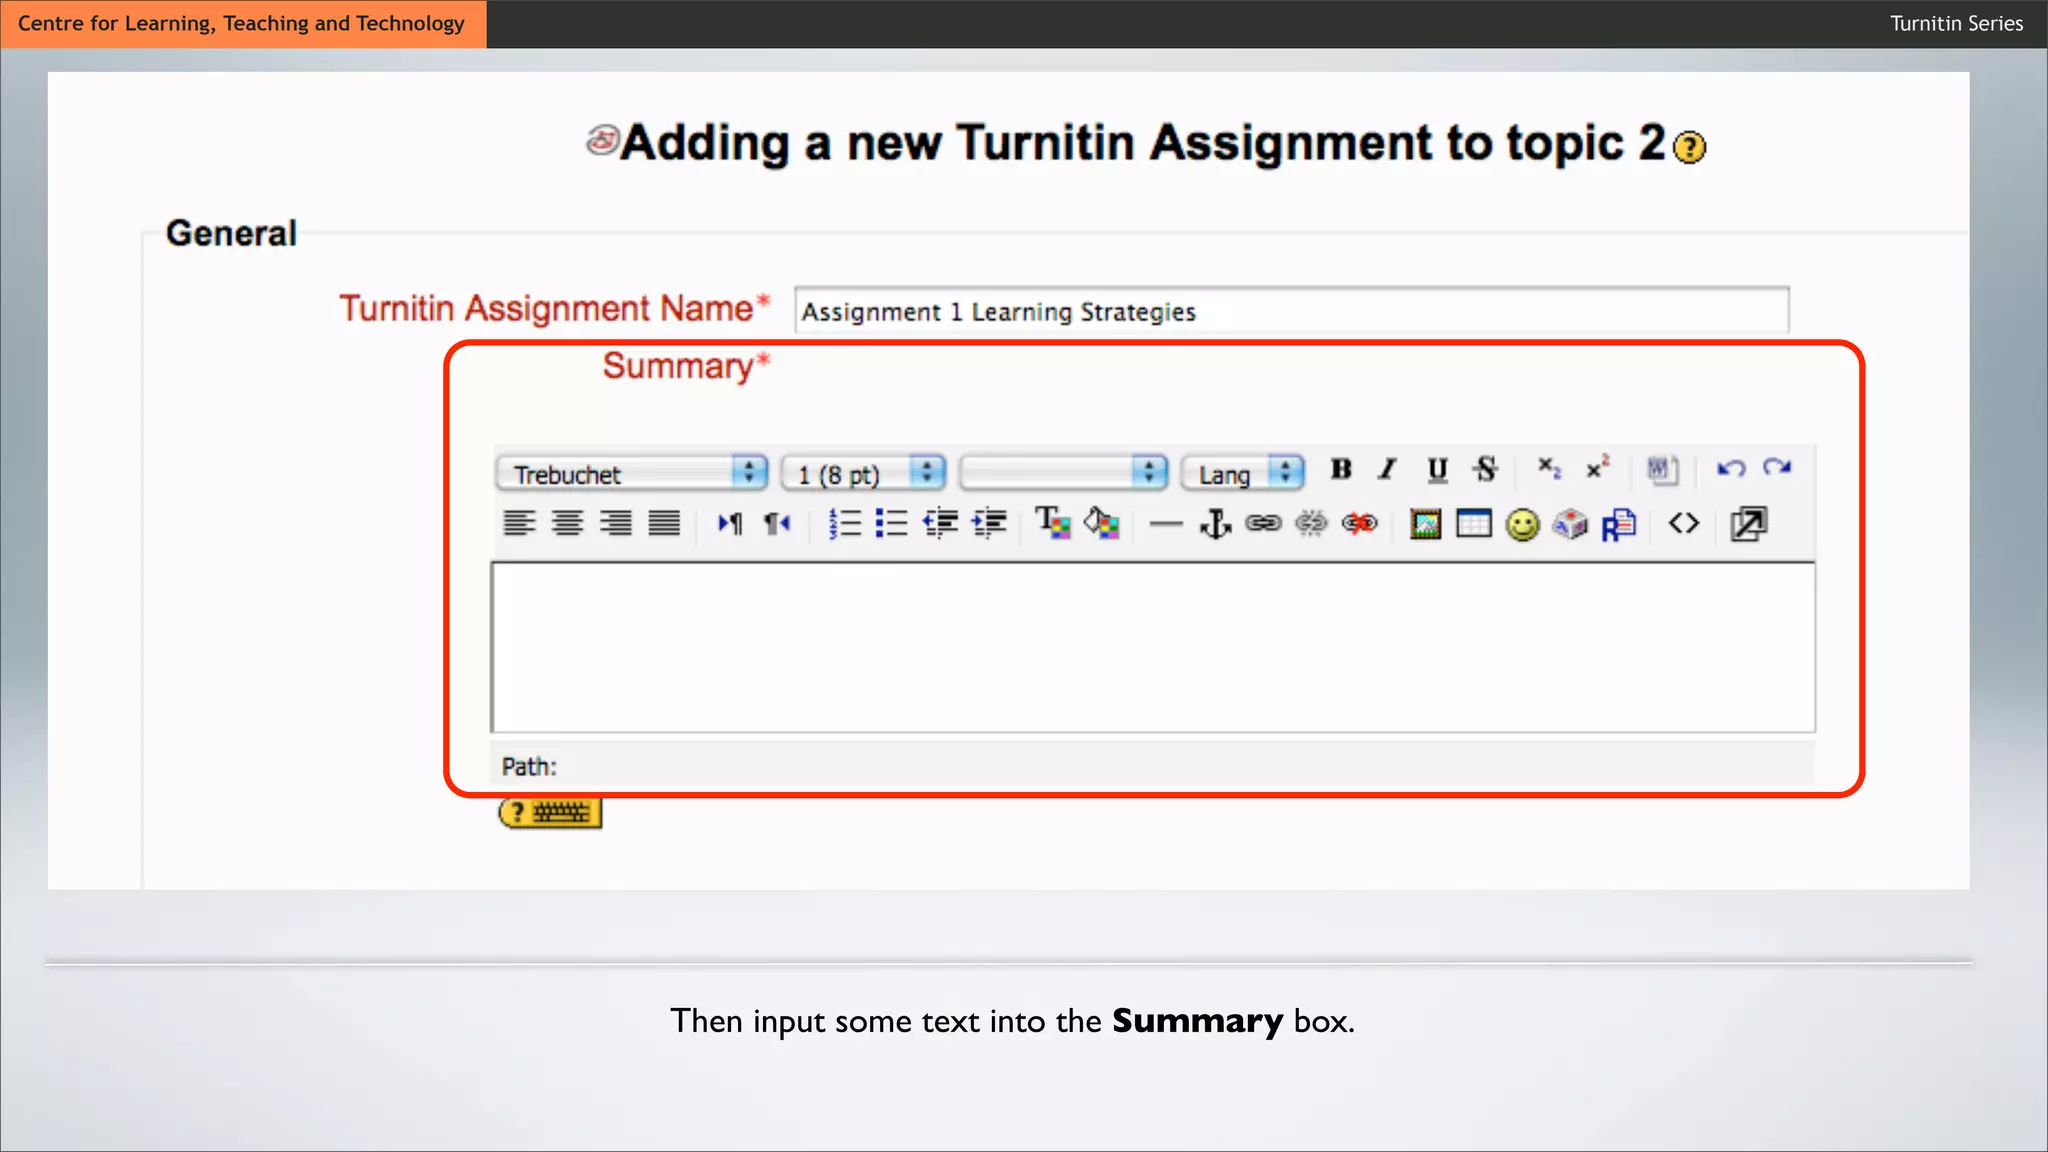The image size is (2048, 1152).
Task: Click the Turnitin Assignment Name field
Action: 1290,311
